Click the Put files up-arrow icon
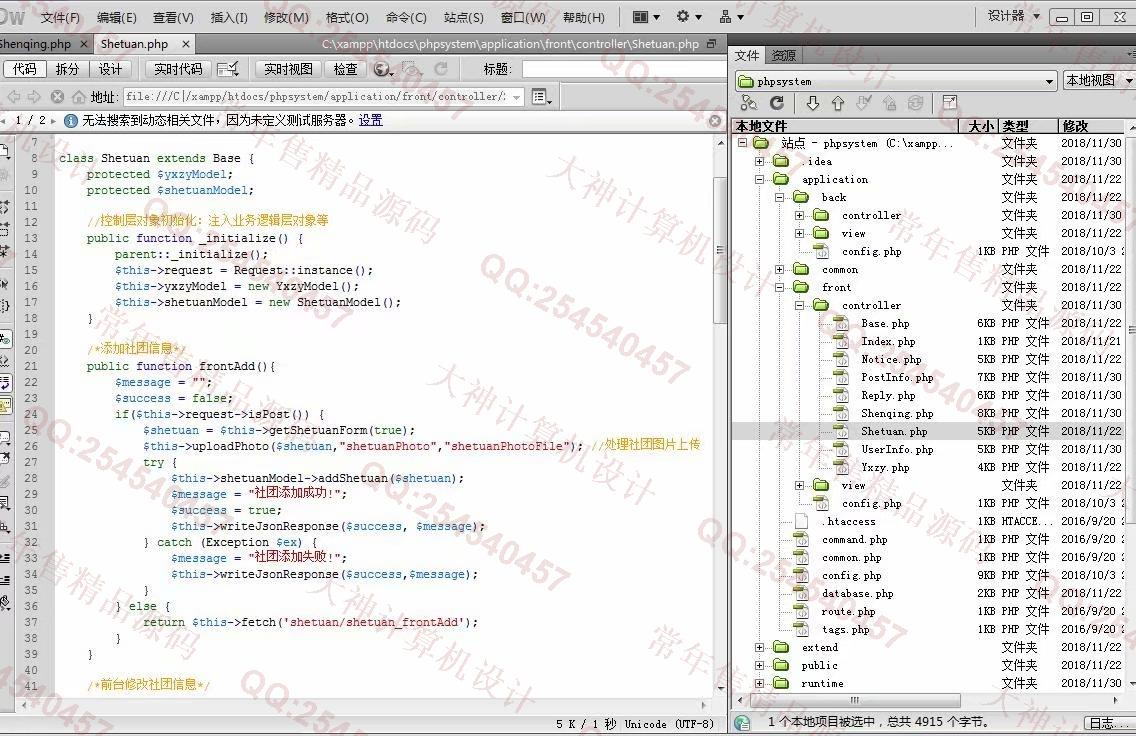The height and width of the screenshot is (736, 1136). [x=838, y=103]
